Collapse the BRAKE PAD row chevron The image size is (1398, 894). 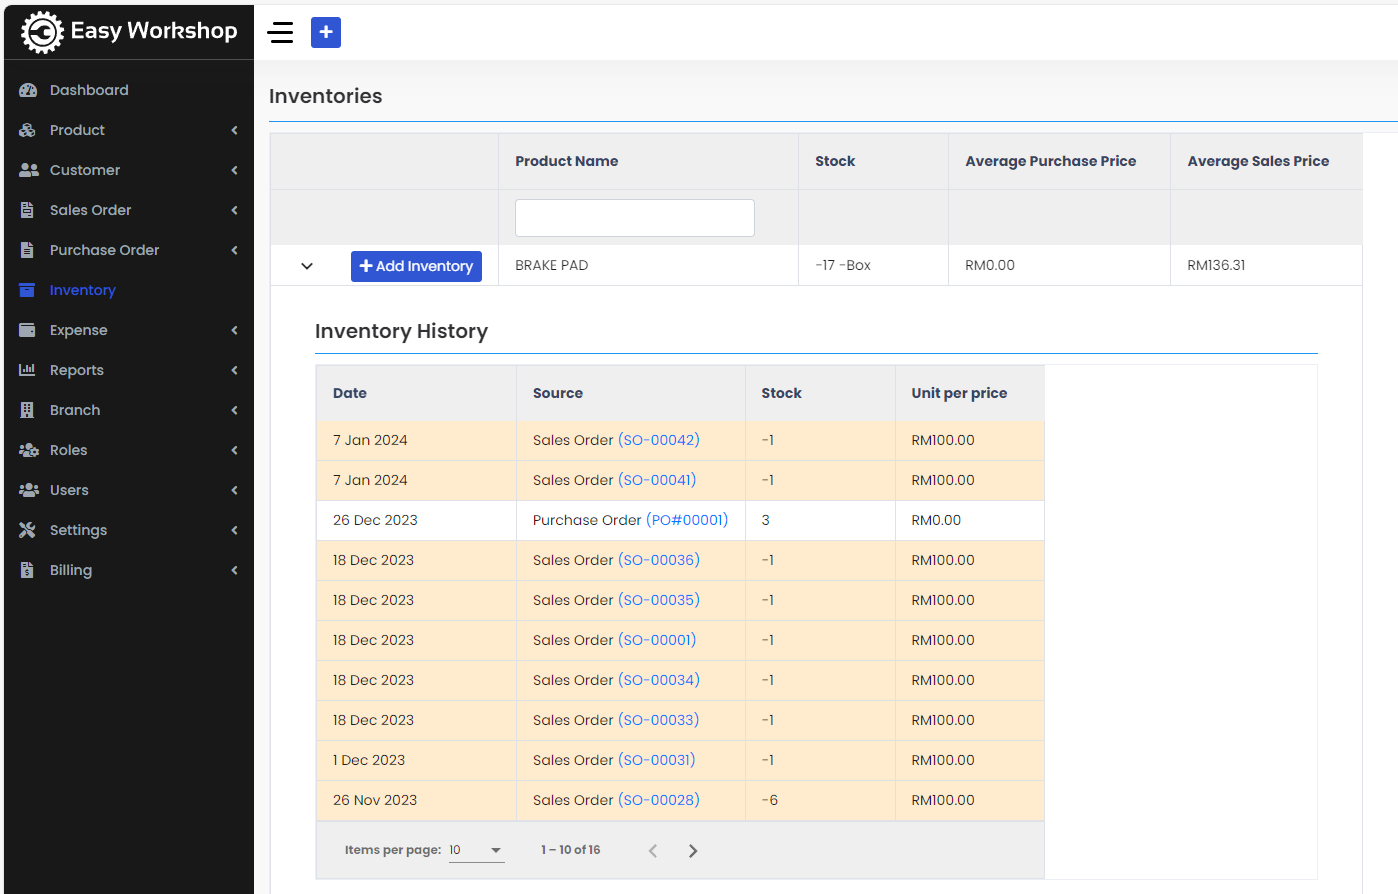307,266
